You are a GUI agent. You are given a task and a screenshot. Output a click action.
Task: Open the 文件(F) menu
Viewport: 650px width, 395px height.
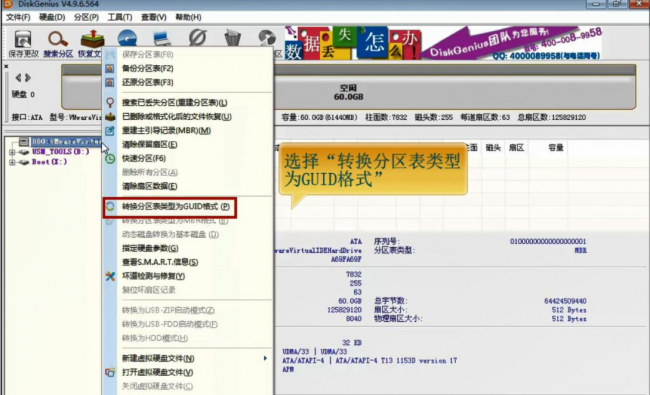click(18, 17)
